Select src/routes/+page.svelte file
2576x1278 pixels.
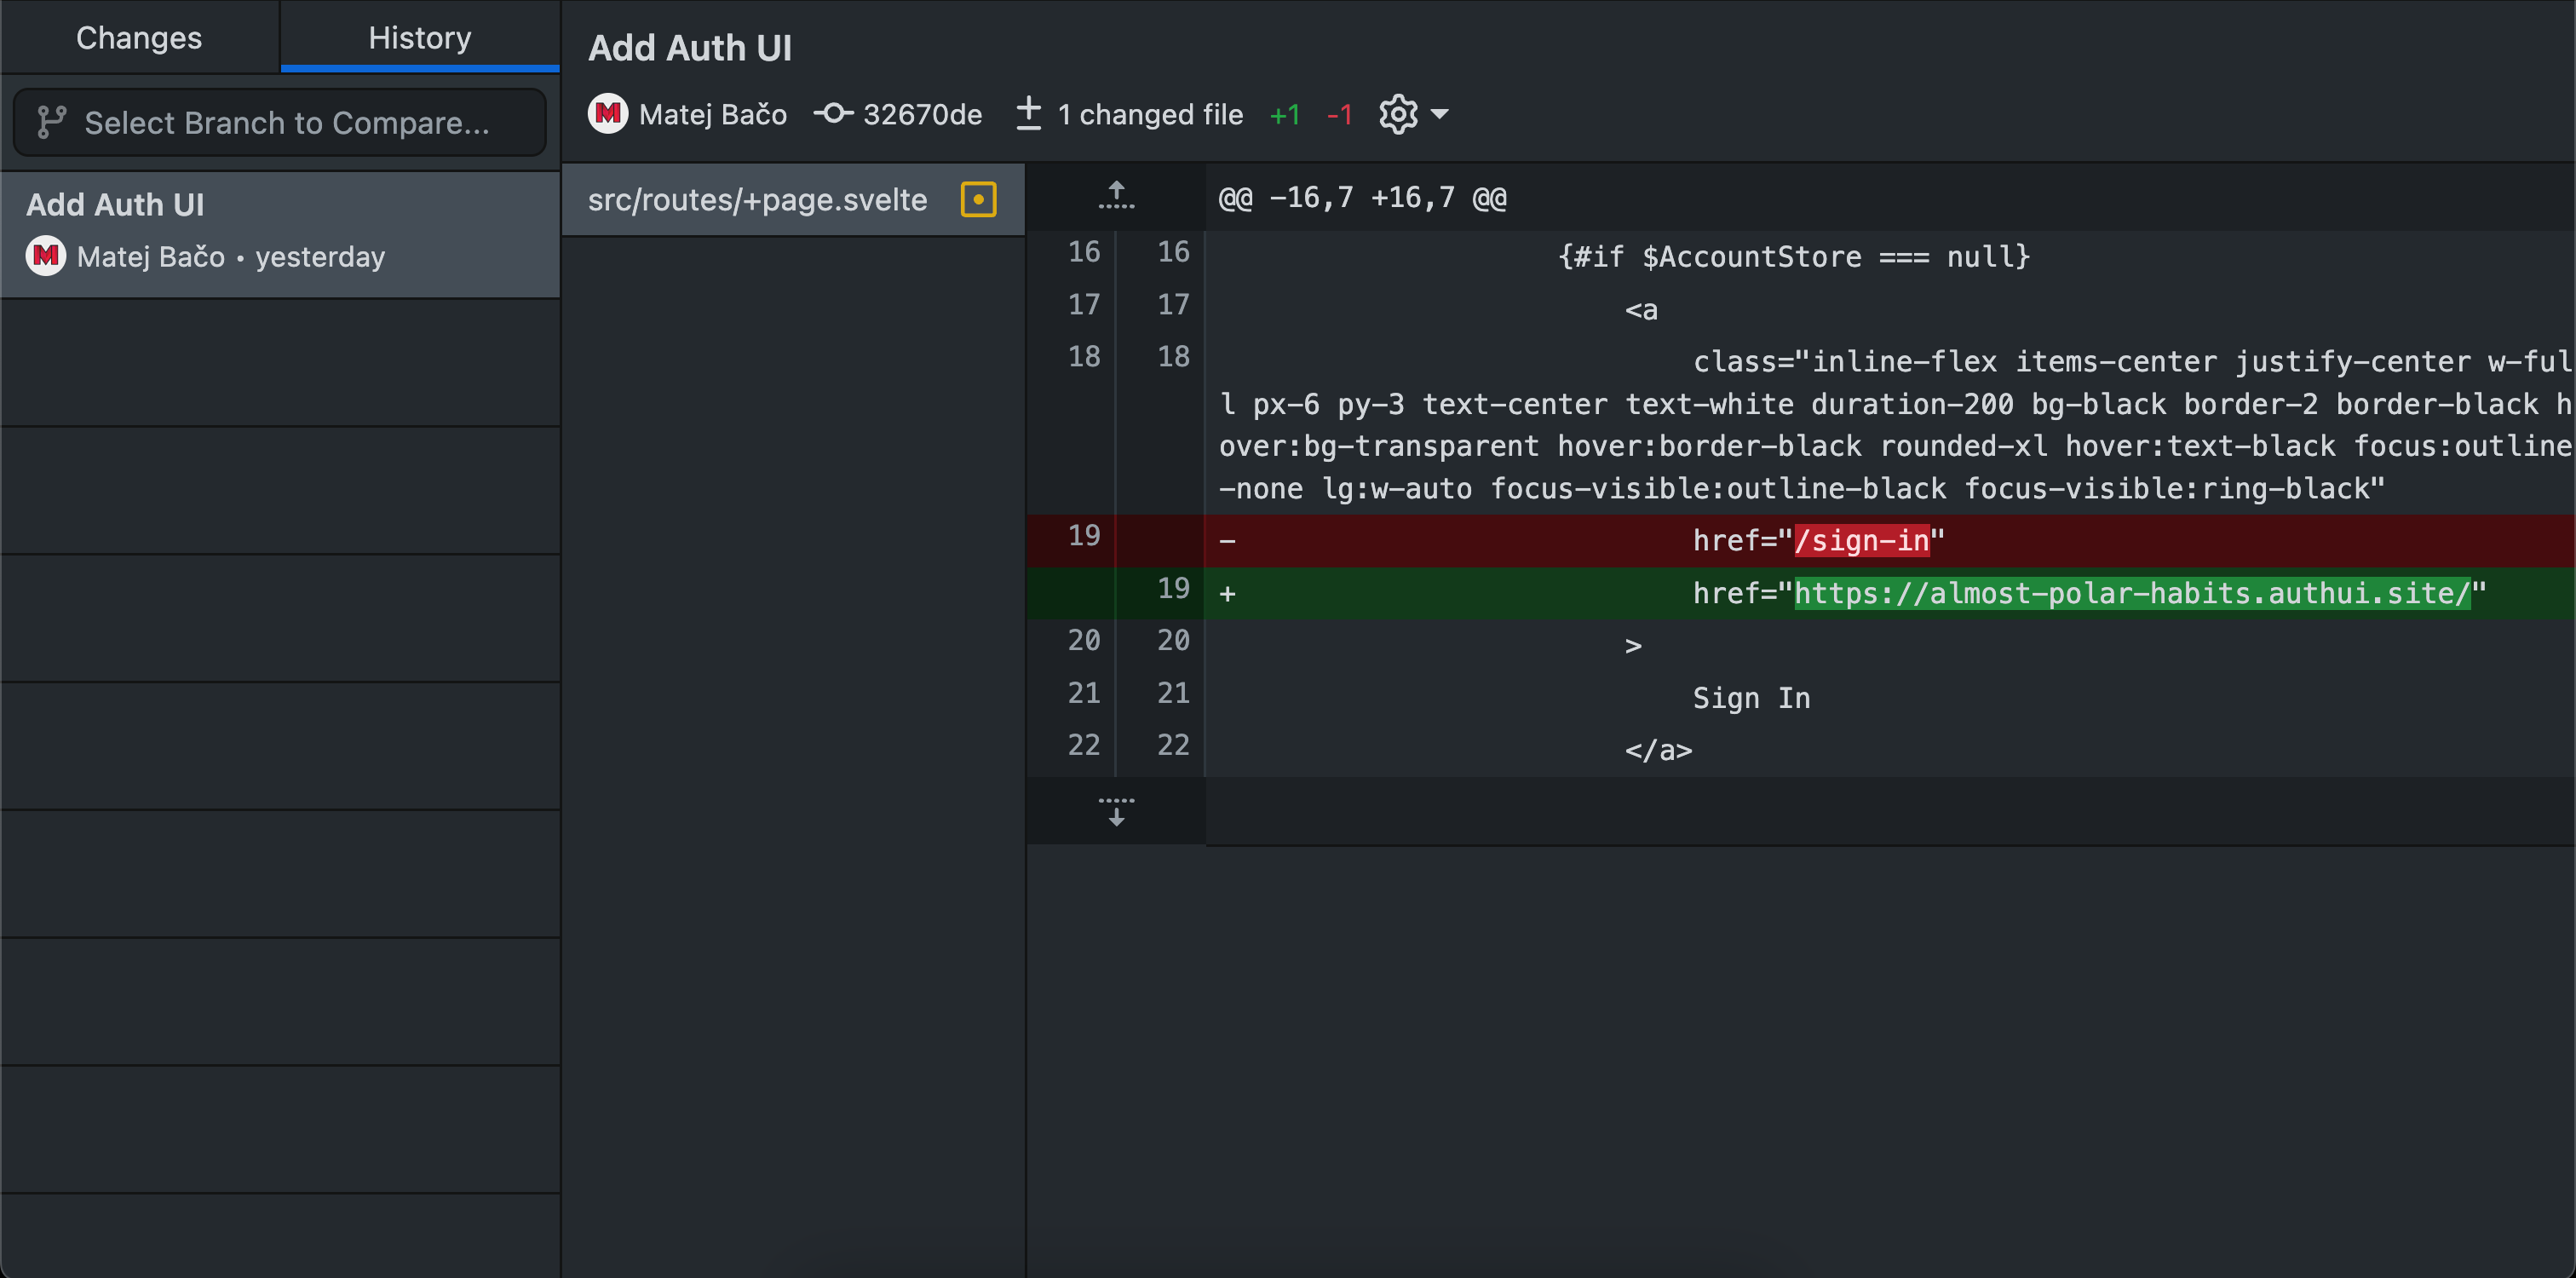tap(757, 199)
